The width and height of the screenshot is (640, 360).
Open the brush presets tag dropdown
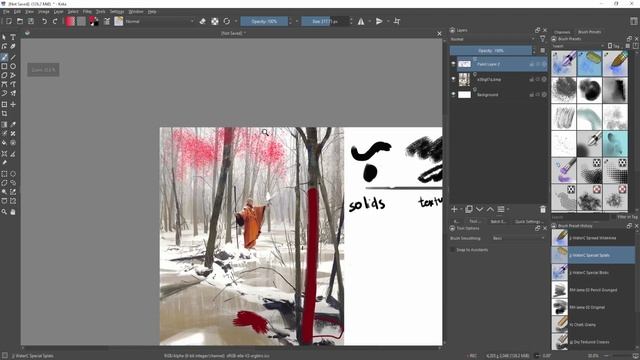point(577,46)
